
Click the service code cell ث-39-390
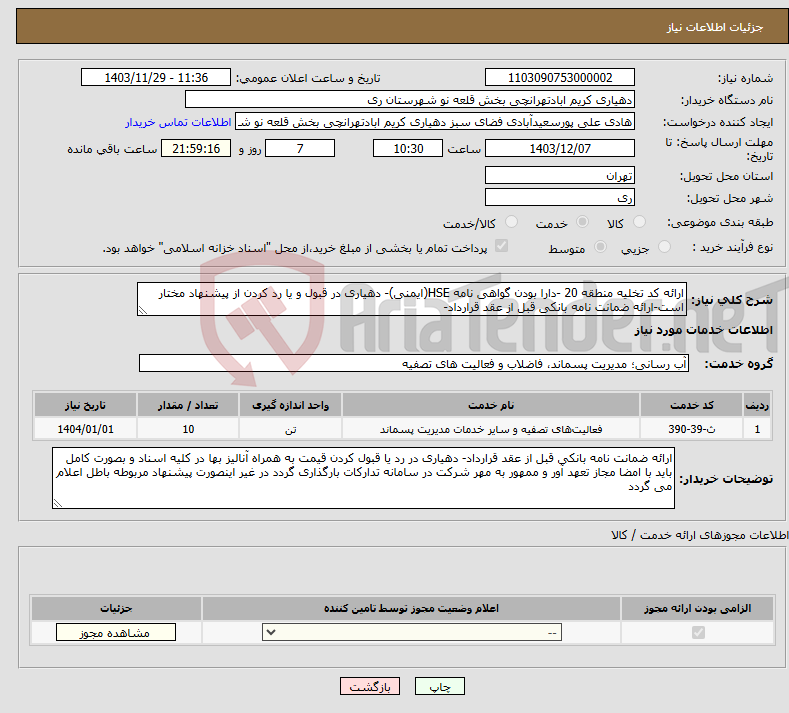692,429
